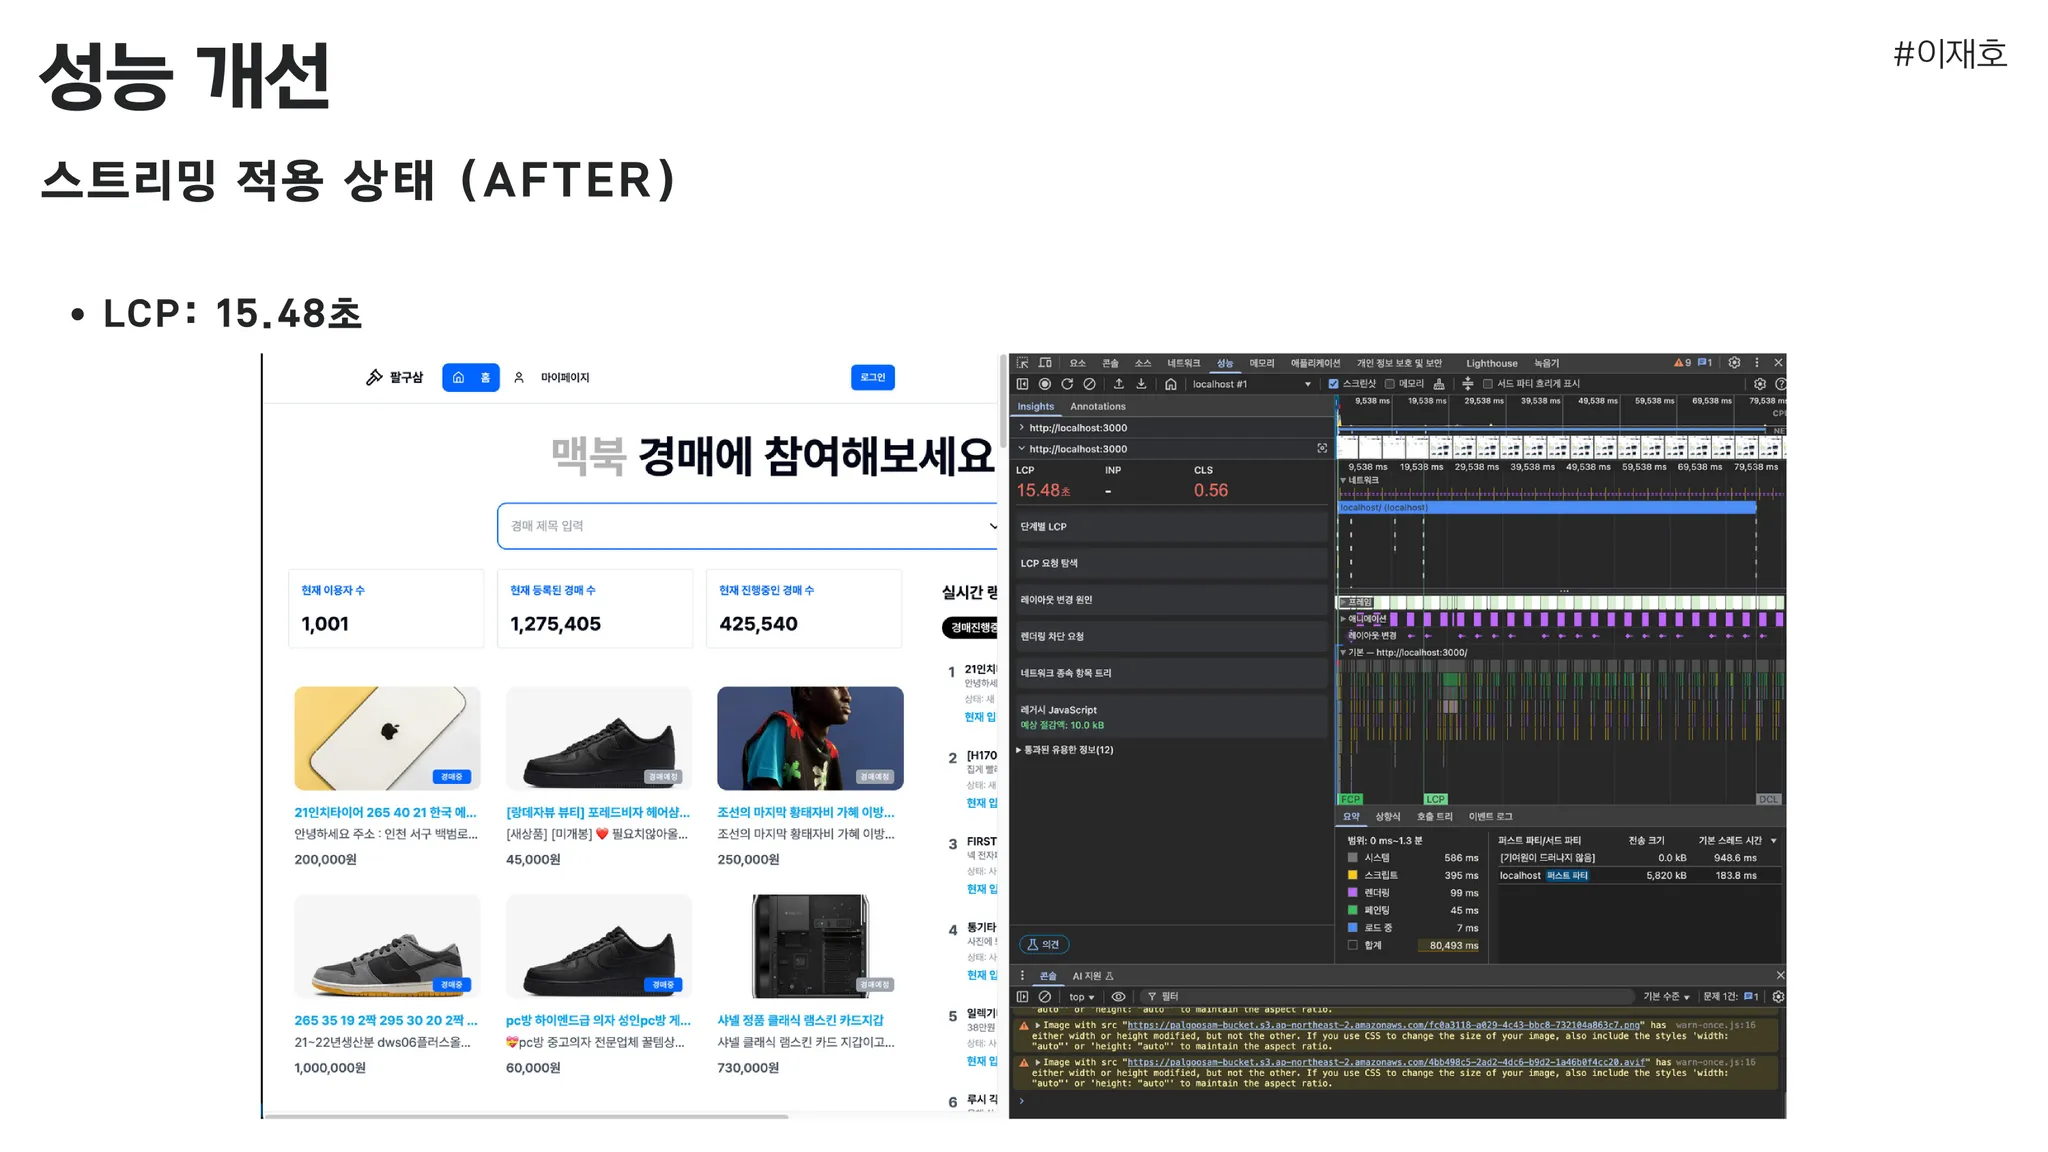Click the user icon beside 마이페이지
The image size is (2048, 1152).
(519, 377)
